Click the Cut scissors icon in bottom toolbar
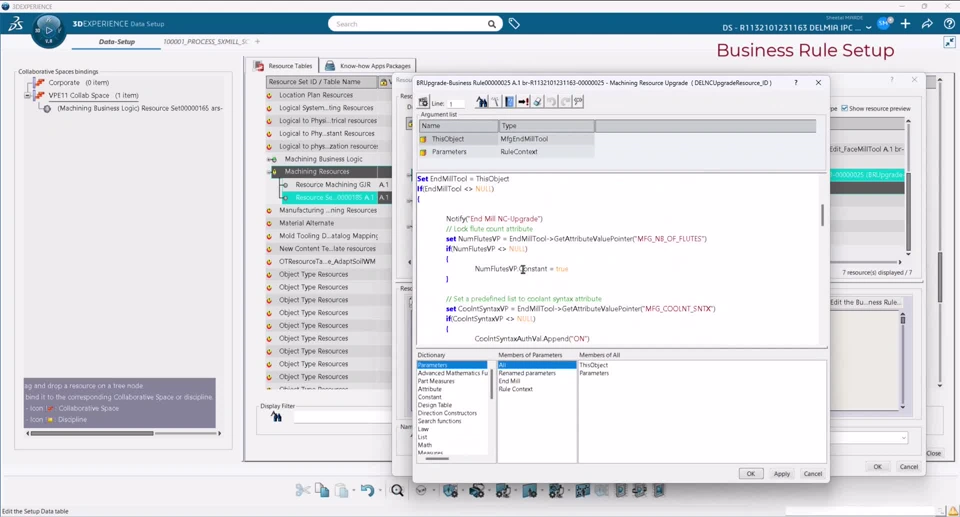This screenshot has width=960, height=517. pyautogui.click(x=302, y=490)
